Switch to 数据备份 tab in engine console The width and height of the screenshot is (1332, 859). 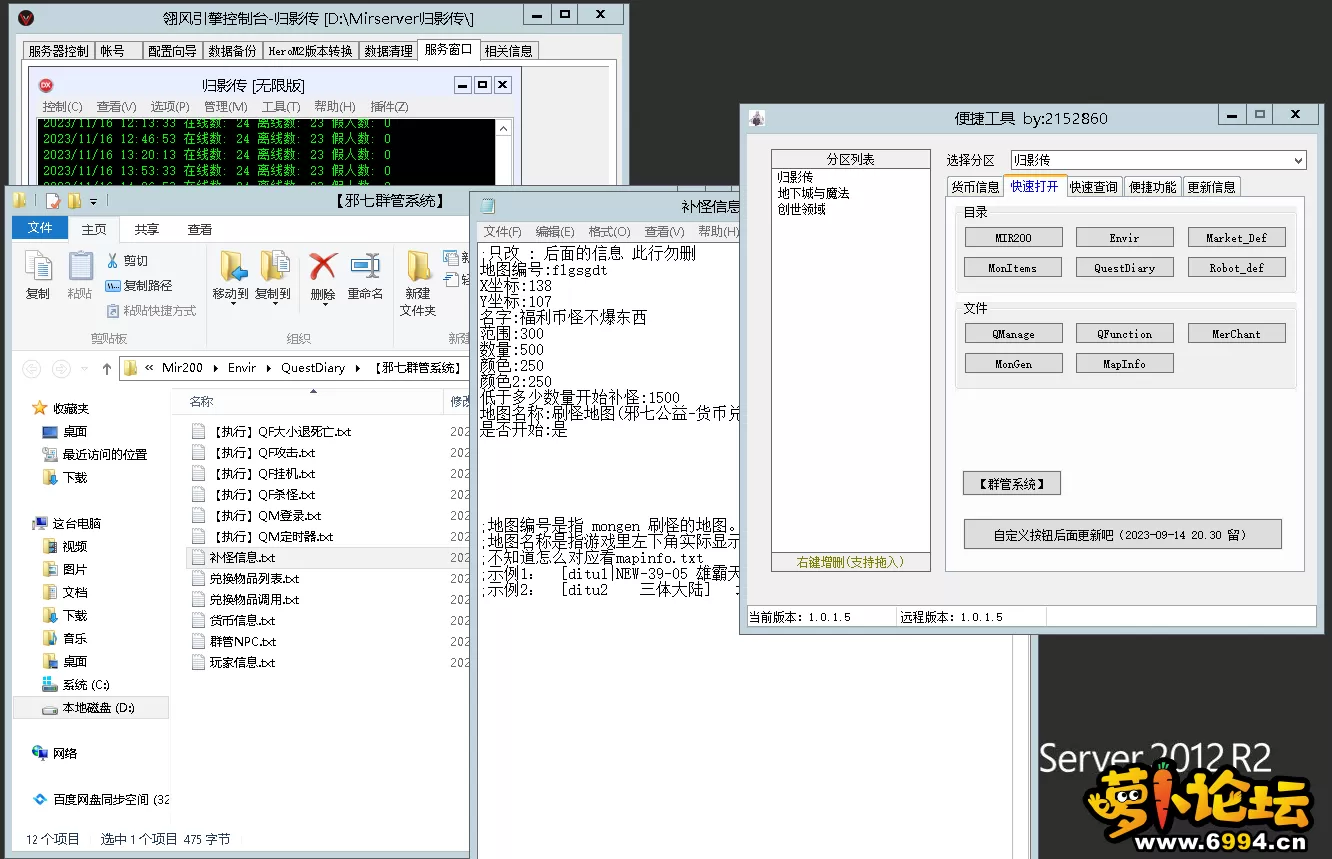click(x=232, y=51)
